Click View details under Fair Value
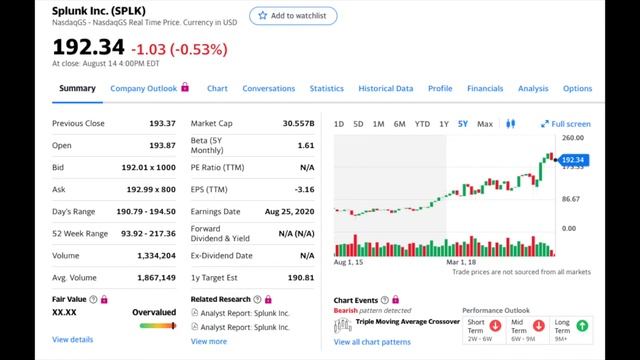Viewport: 640px width, 360px height. pos(73,340)
